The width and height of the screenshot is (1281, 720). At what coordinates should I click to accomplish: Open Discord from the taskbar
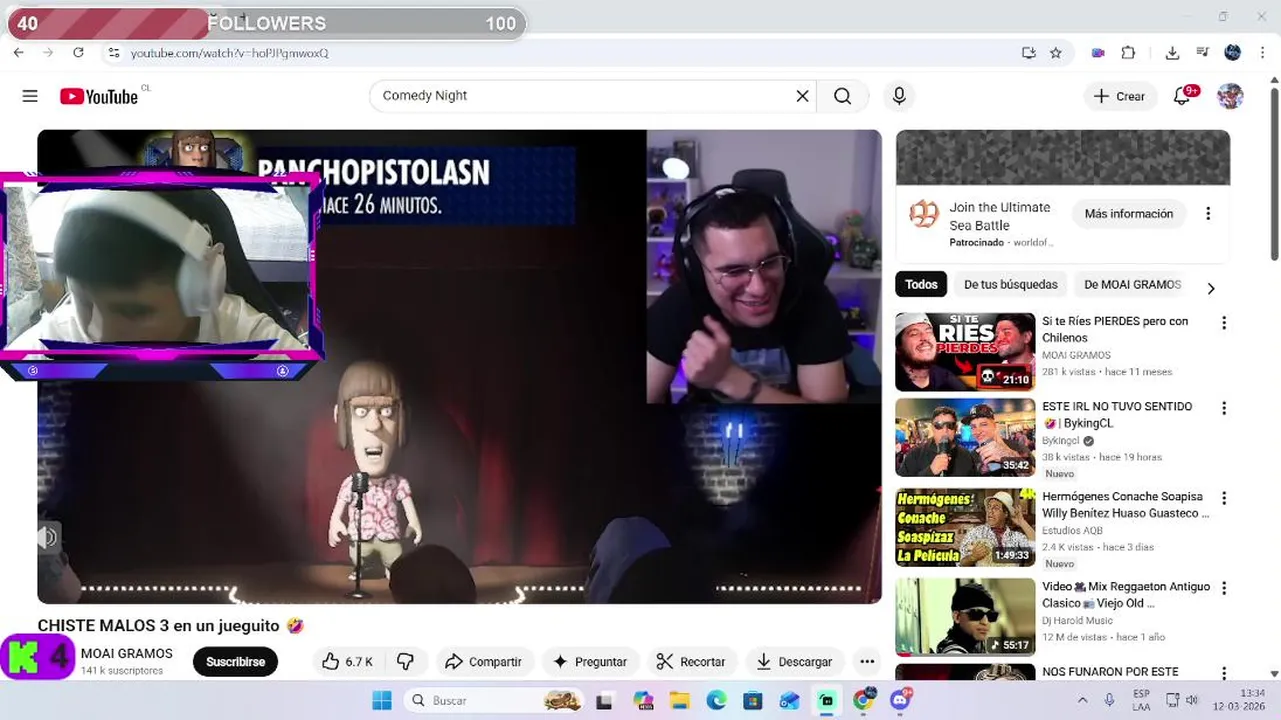[x=901, y=700]
